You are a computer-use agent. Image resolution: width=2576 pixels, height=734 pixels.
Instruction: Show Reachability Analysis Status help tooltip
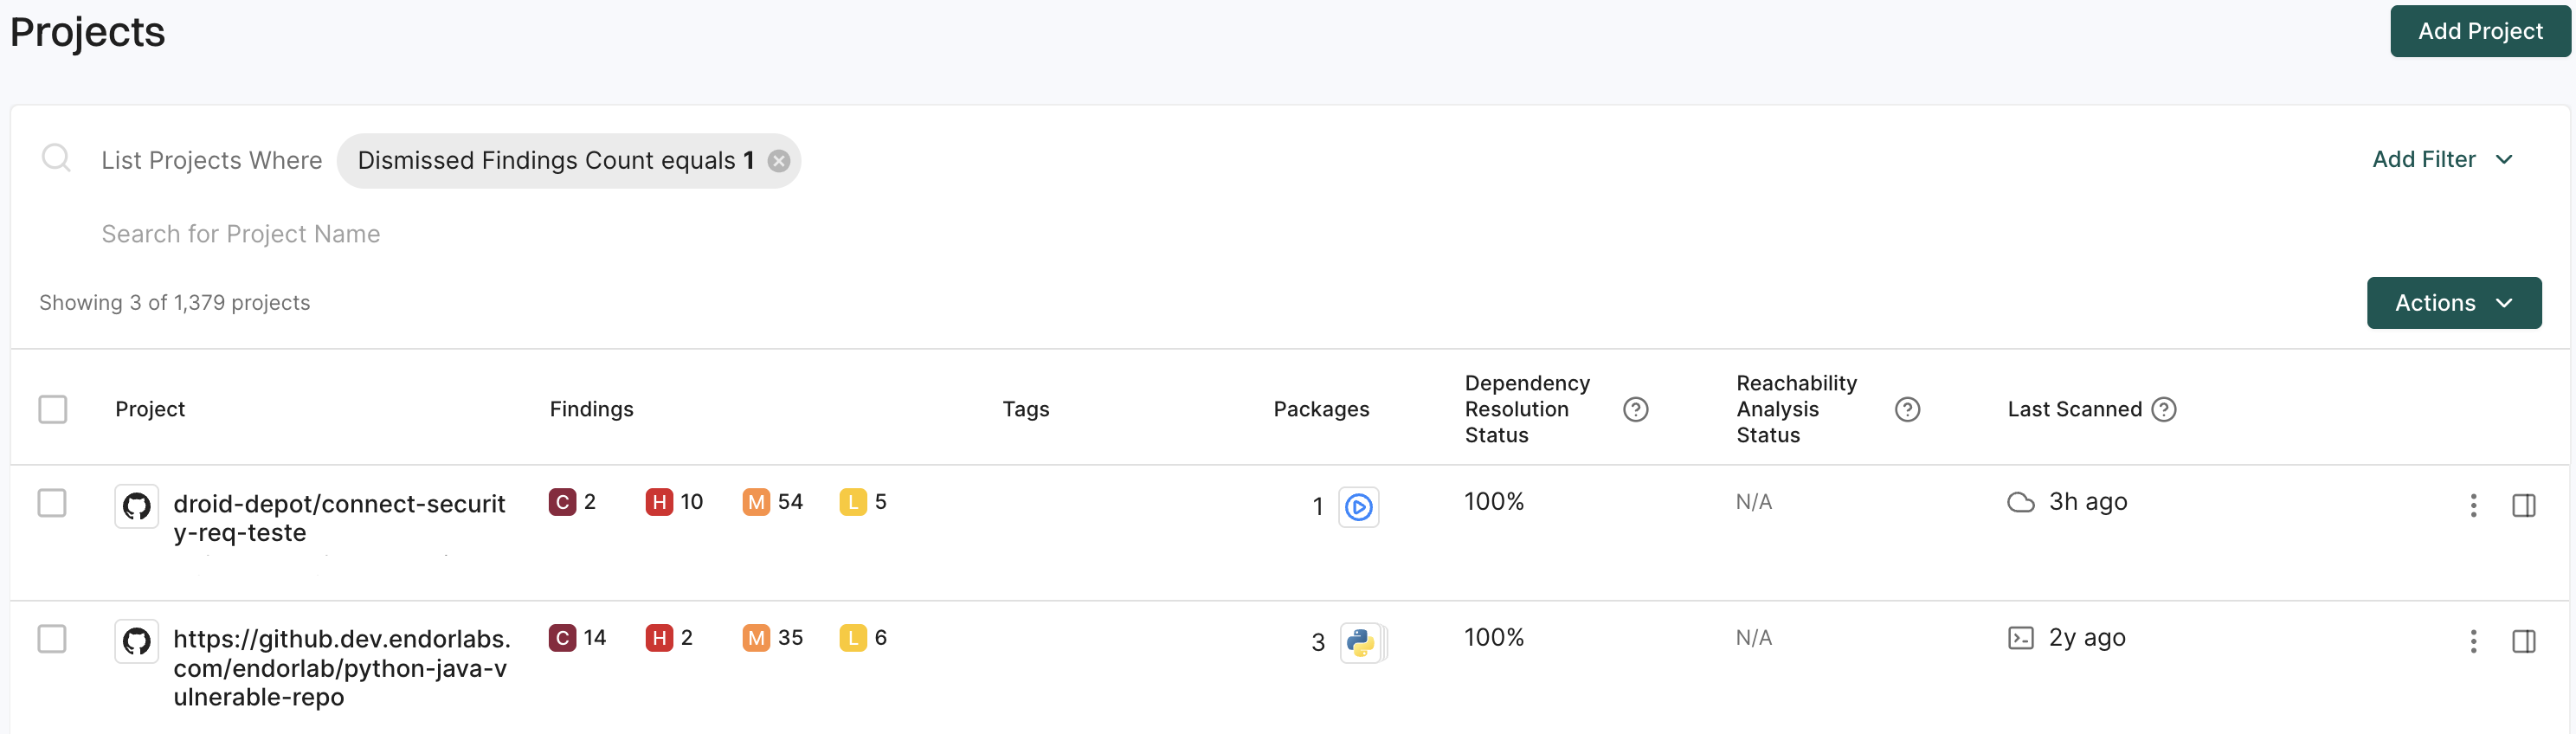click(1907, 410)
